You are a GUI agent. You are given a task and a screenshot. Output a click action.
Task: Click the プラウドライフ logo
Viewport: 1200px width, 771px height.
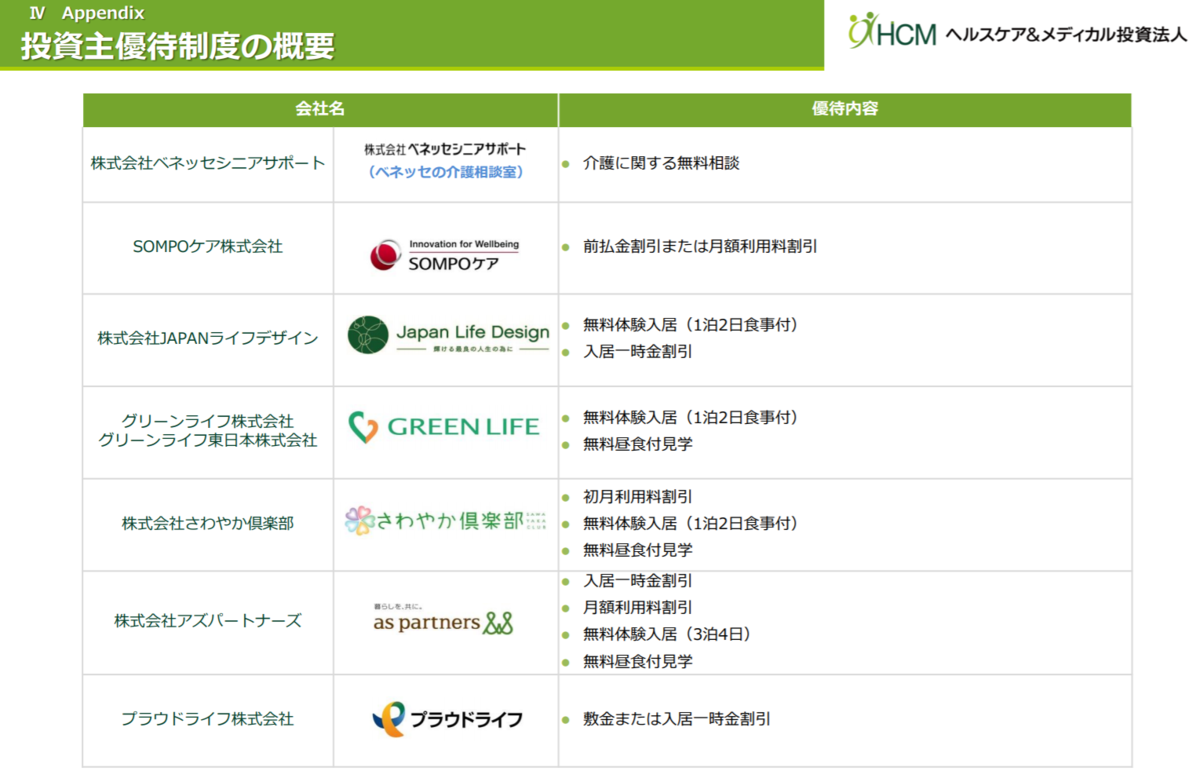click(x=447, y=719)
